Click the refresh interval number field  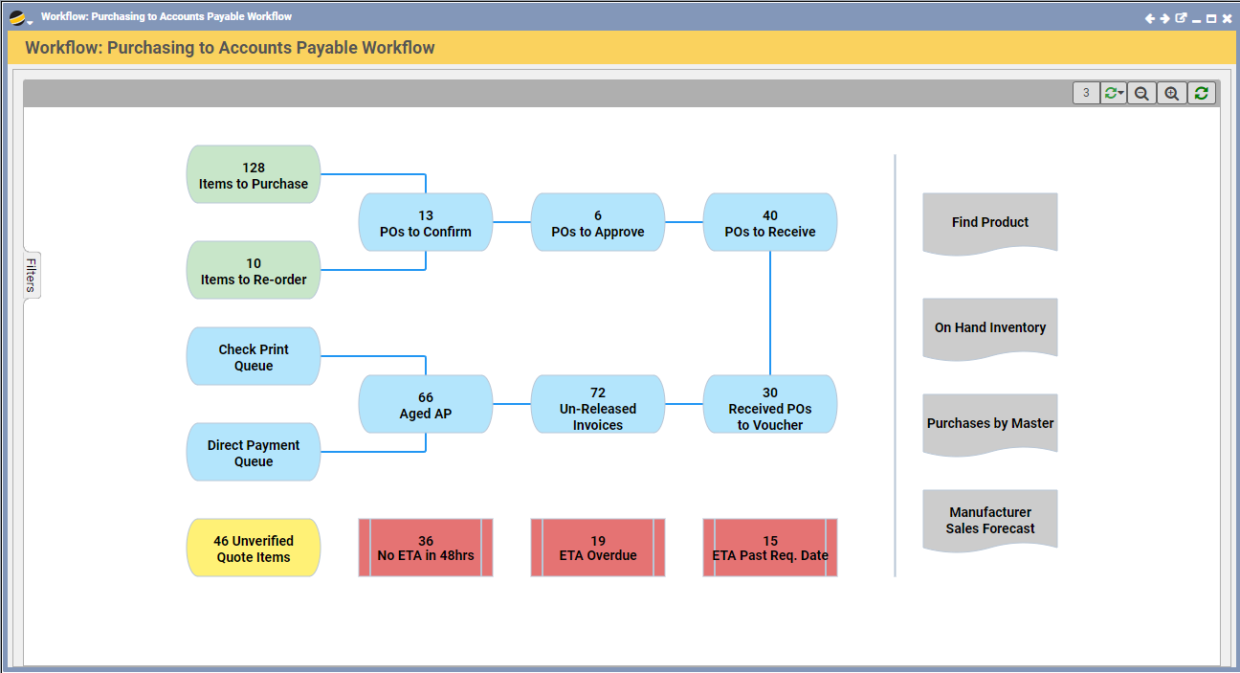pyautogui.click(x=1086, y=92)
